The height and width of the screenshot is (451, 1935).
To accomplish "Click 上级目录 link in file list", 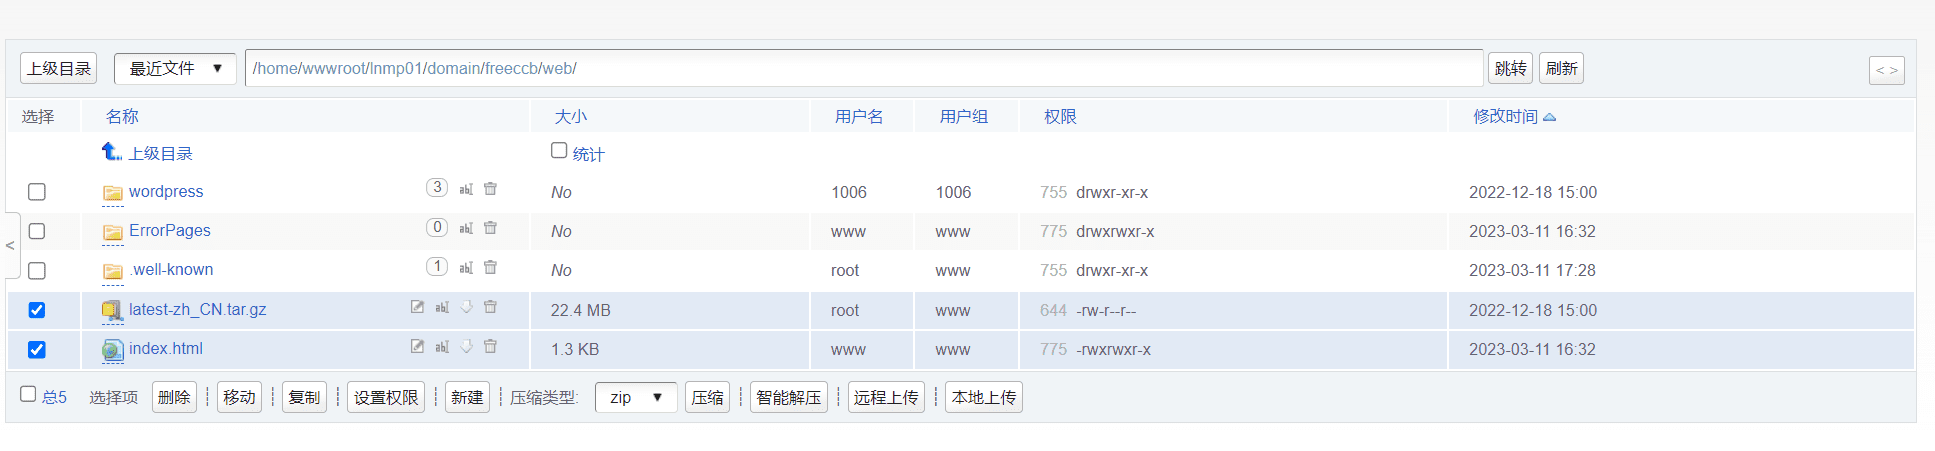I will [x=160, y=153].
